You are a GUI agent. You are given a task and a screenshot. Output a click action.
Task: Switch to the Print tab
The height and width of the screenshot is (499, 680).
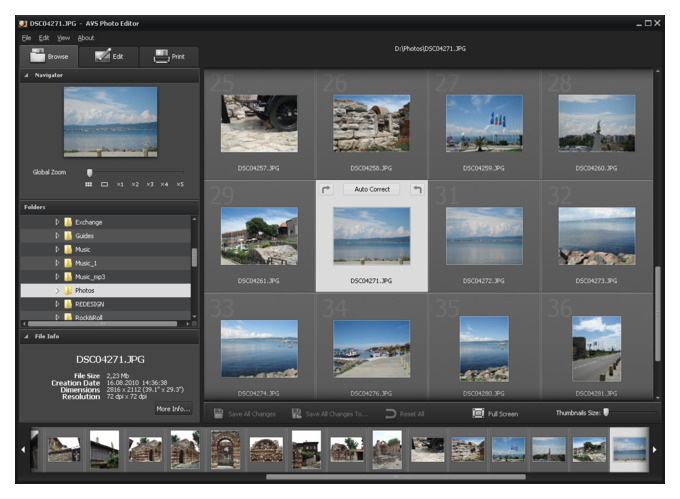click(x=169, y=56)
